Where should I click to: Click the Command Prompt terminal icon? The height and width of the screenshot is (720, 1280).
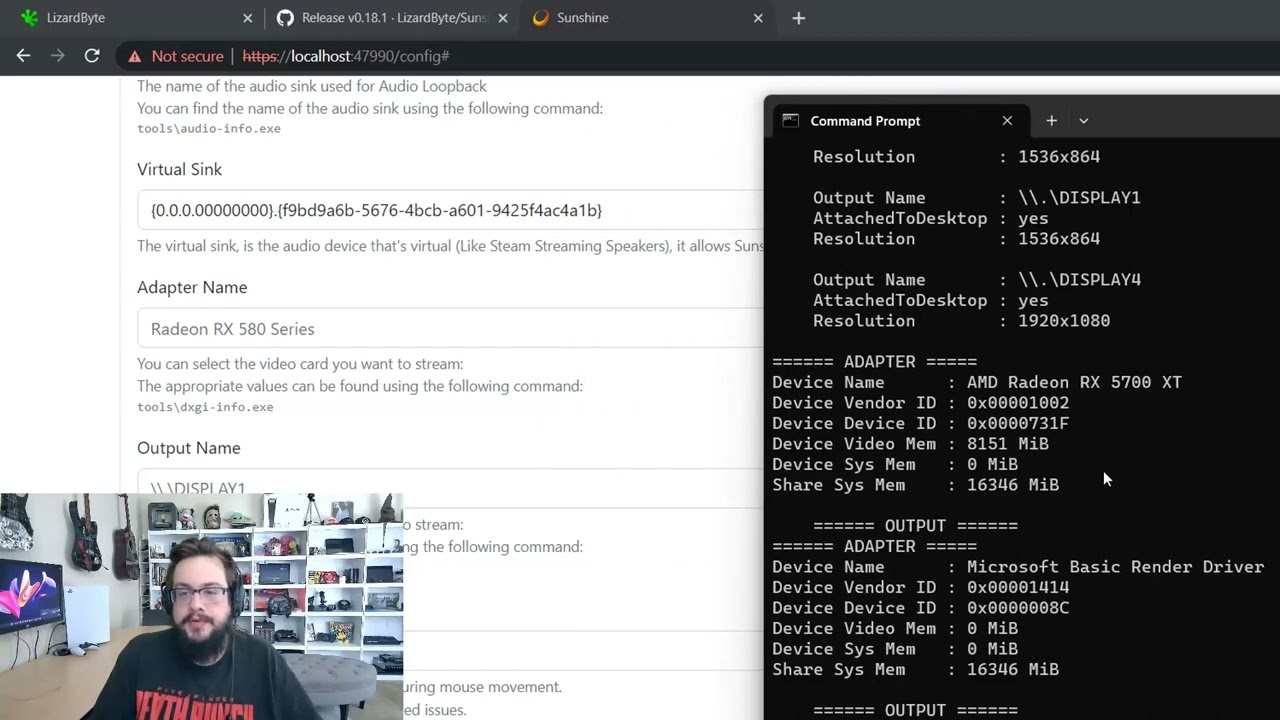pyautogui.click(x=790, y=120)
